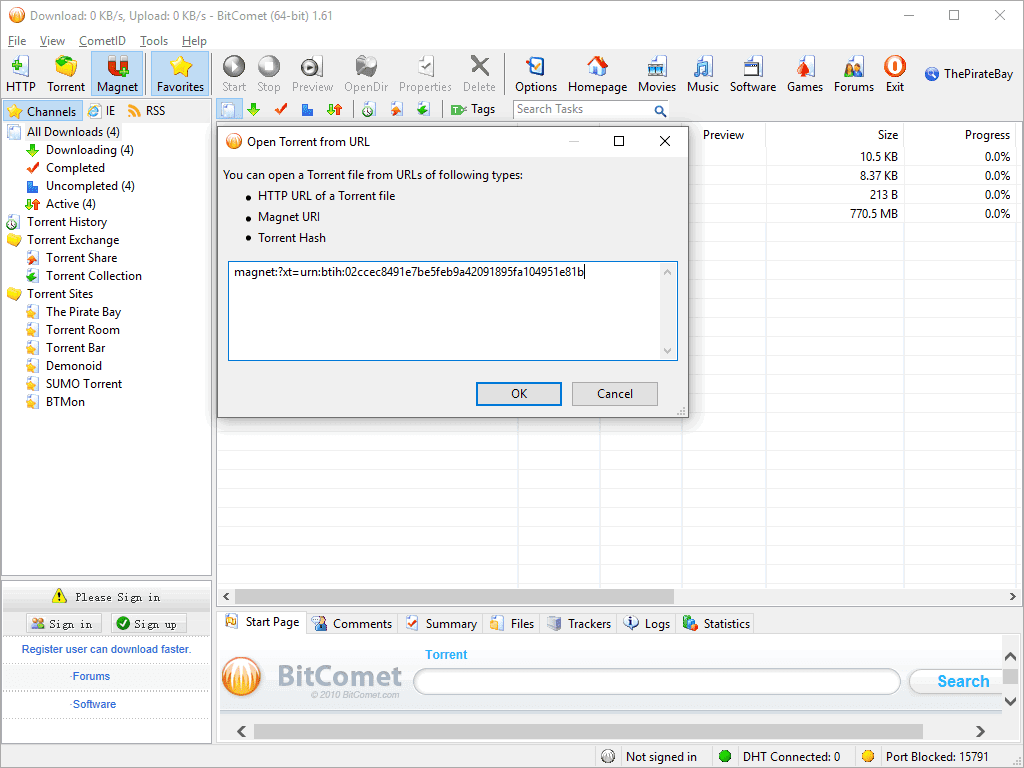This screenshot has height=768, width=1024.
Task: Click the Exit toolbar icon
Action: coord(895,74)
